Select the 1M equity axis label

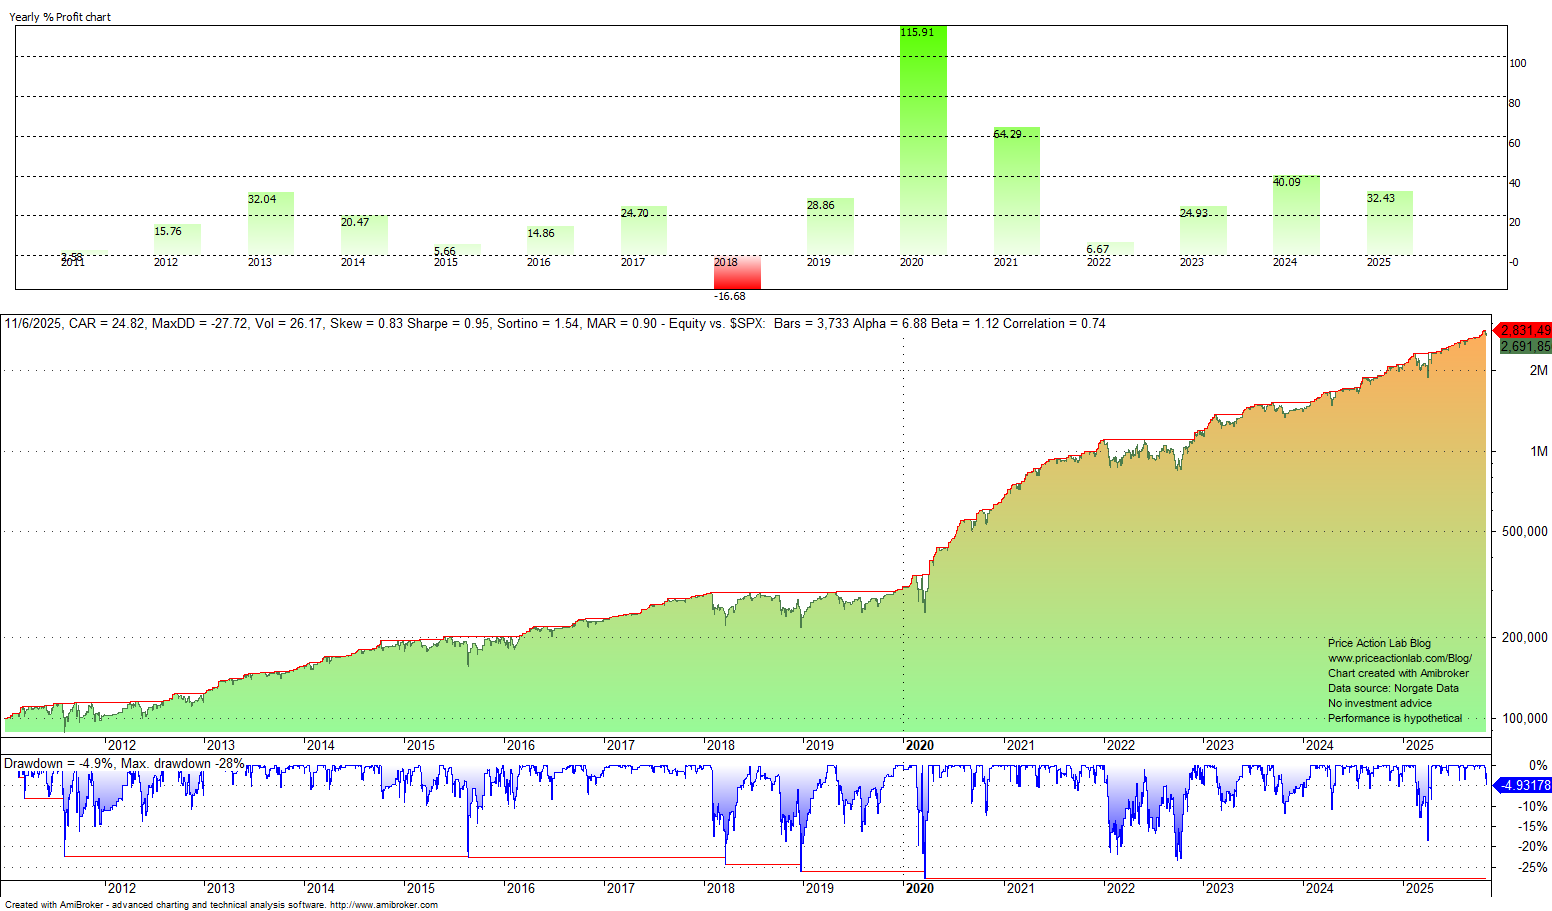pos(1538,451)
